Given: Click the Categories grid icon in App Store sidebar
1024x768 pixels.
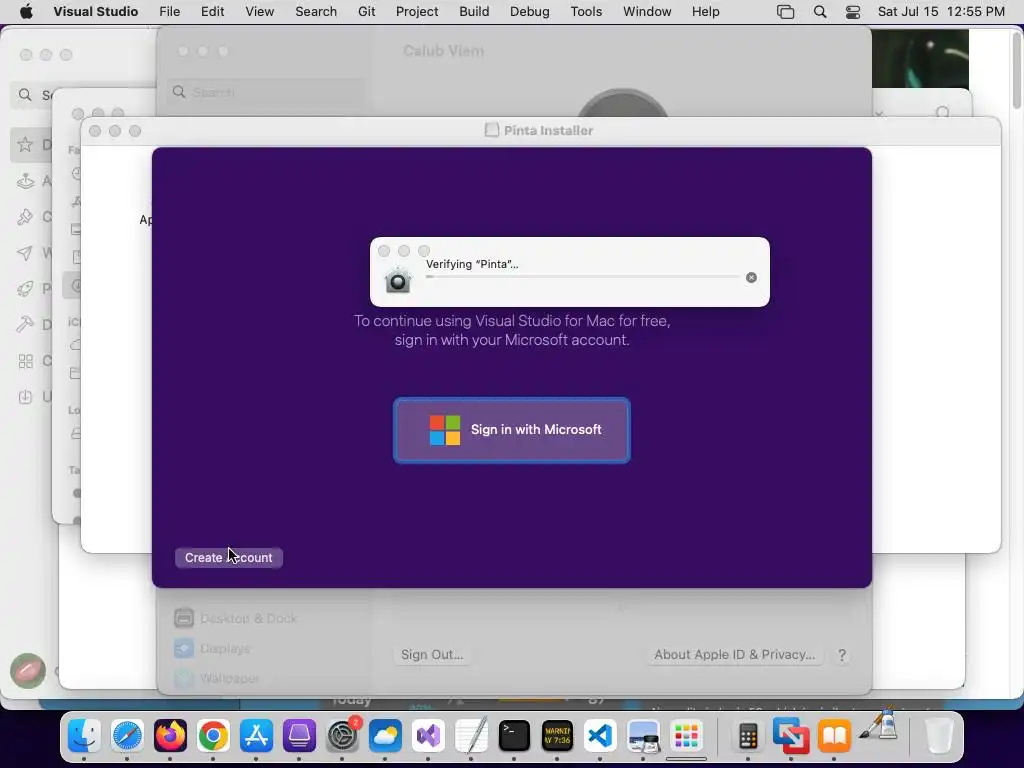Looking at the screenshot, I should click(25, 361).
